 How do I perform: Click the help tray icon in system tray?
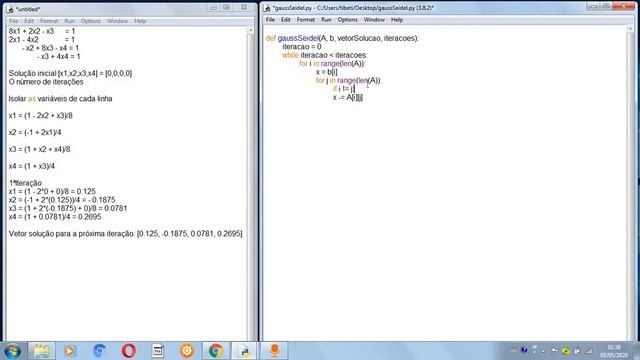pos(524,350)
